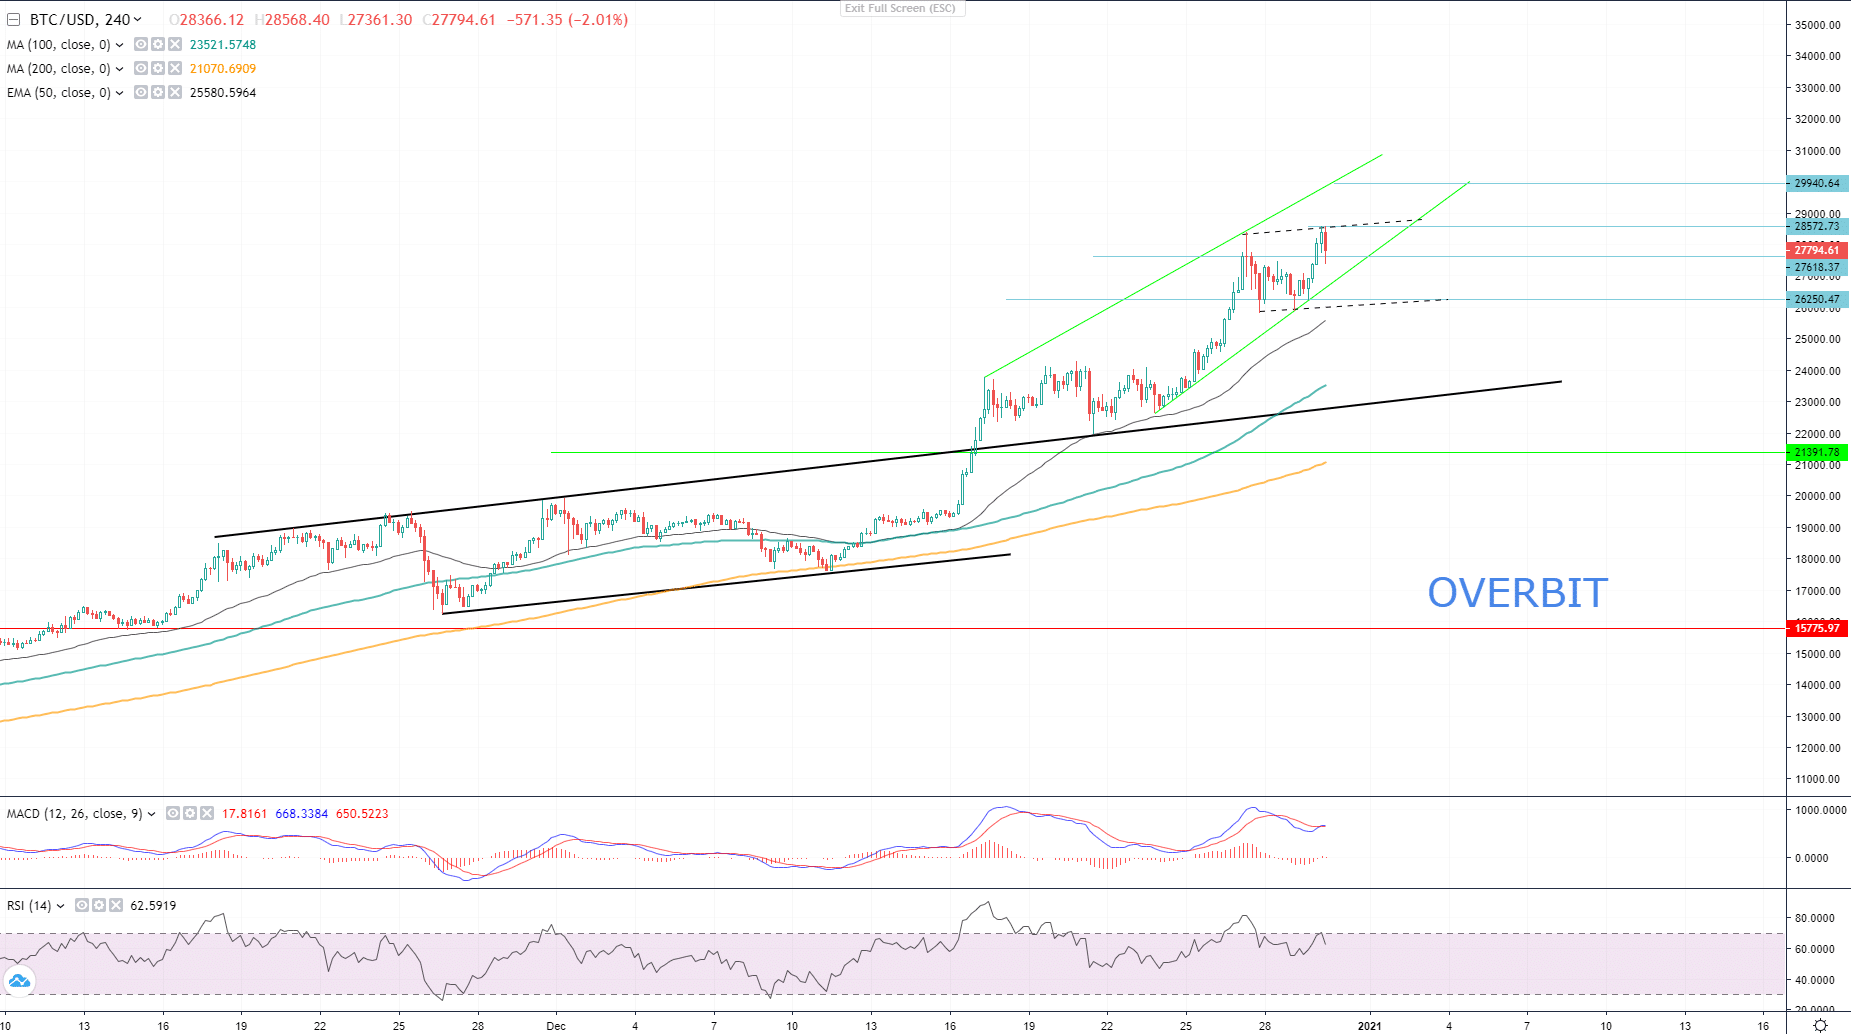Screen dimensions: 1851x1034
Task: Remove the MA 100 indicator
Action: point(175,45)
